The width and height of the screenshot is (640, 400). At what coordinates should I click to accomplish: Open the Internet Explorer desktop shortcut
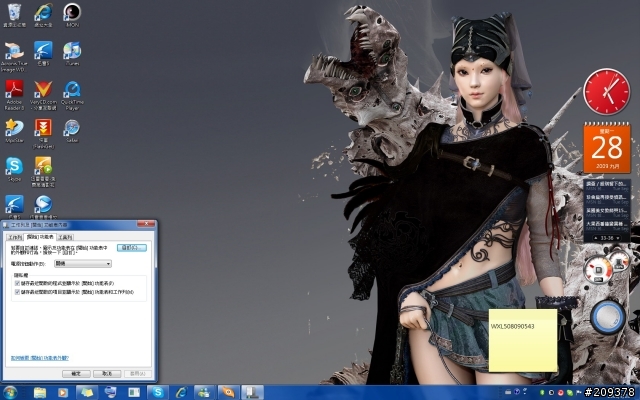(x=43, y=15)
